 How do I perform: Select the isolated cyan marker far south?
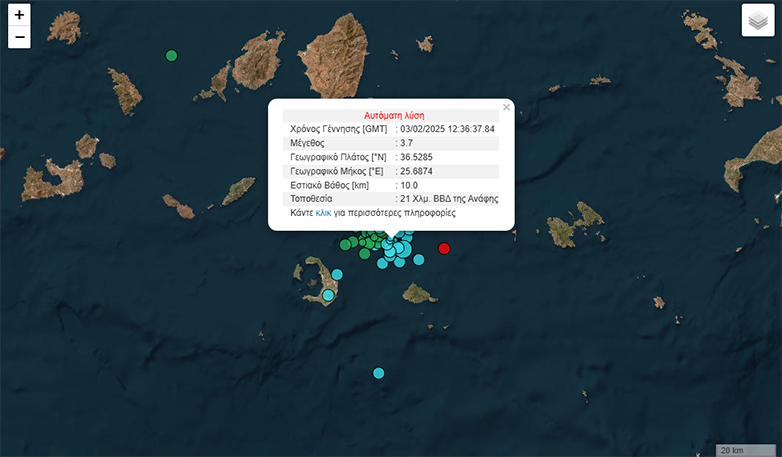click(378, 373)
